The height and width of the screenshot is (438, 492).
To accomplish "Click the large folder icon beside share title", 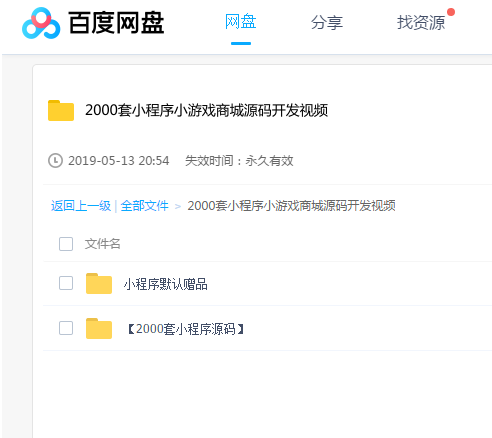I will pos(61,110).
